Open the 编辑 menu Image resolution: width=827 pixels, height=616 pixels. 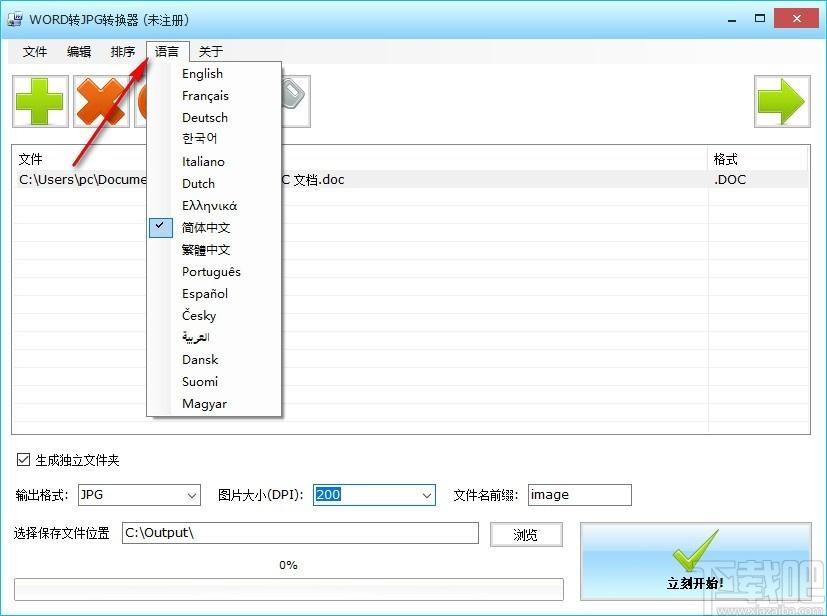(x=79, y=52)
